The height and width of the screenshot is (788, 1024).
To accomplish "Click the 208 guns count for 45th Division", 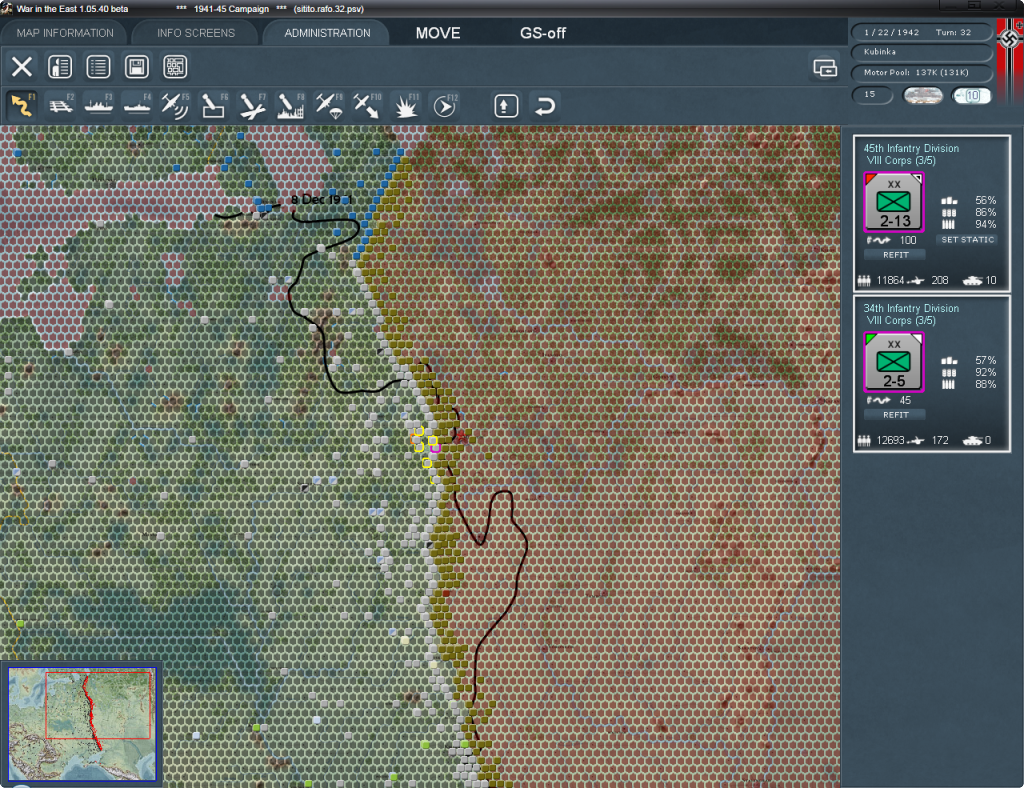I will pyautogui.click(x=940, y=281).
